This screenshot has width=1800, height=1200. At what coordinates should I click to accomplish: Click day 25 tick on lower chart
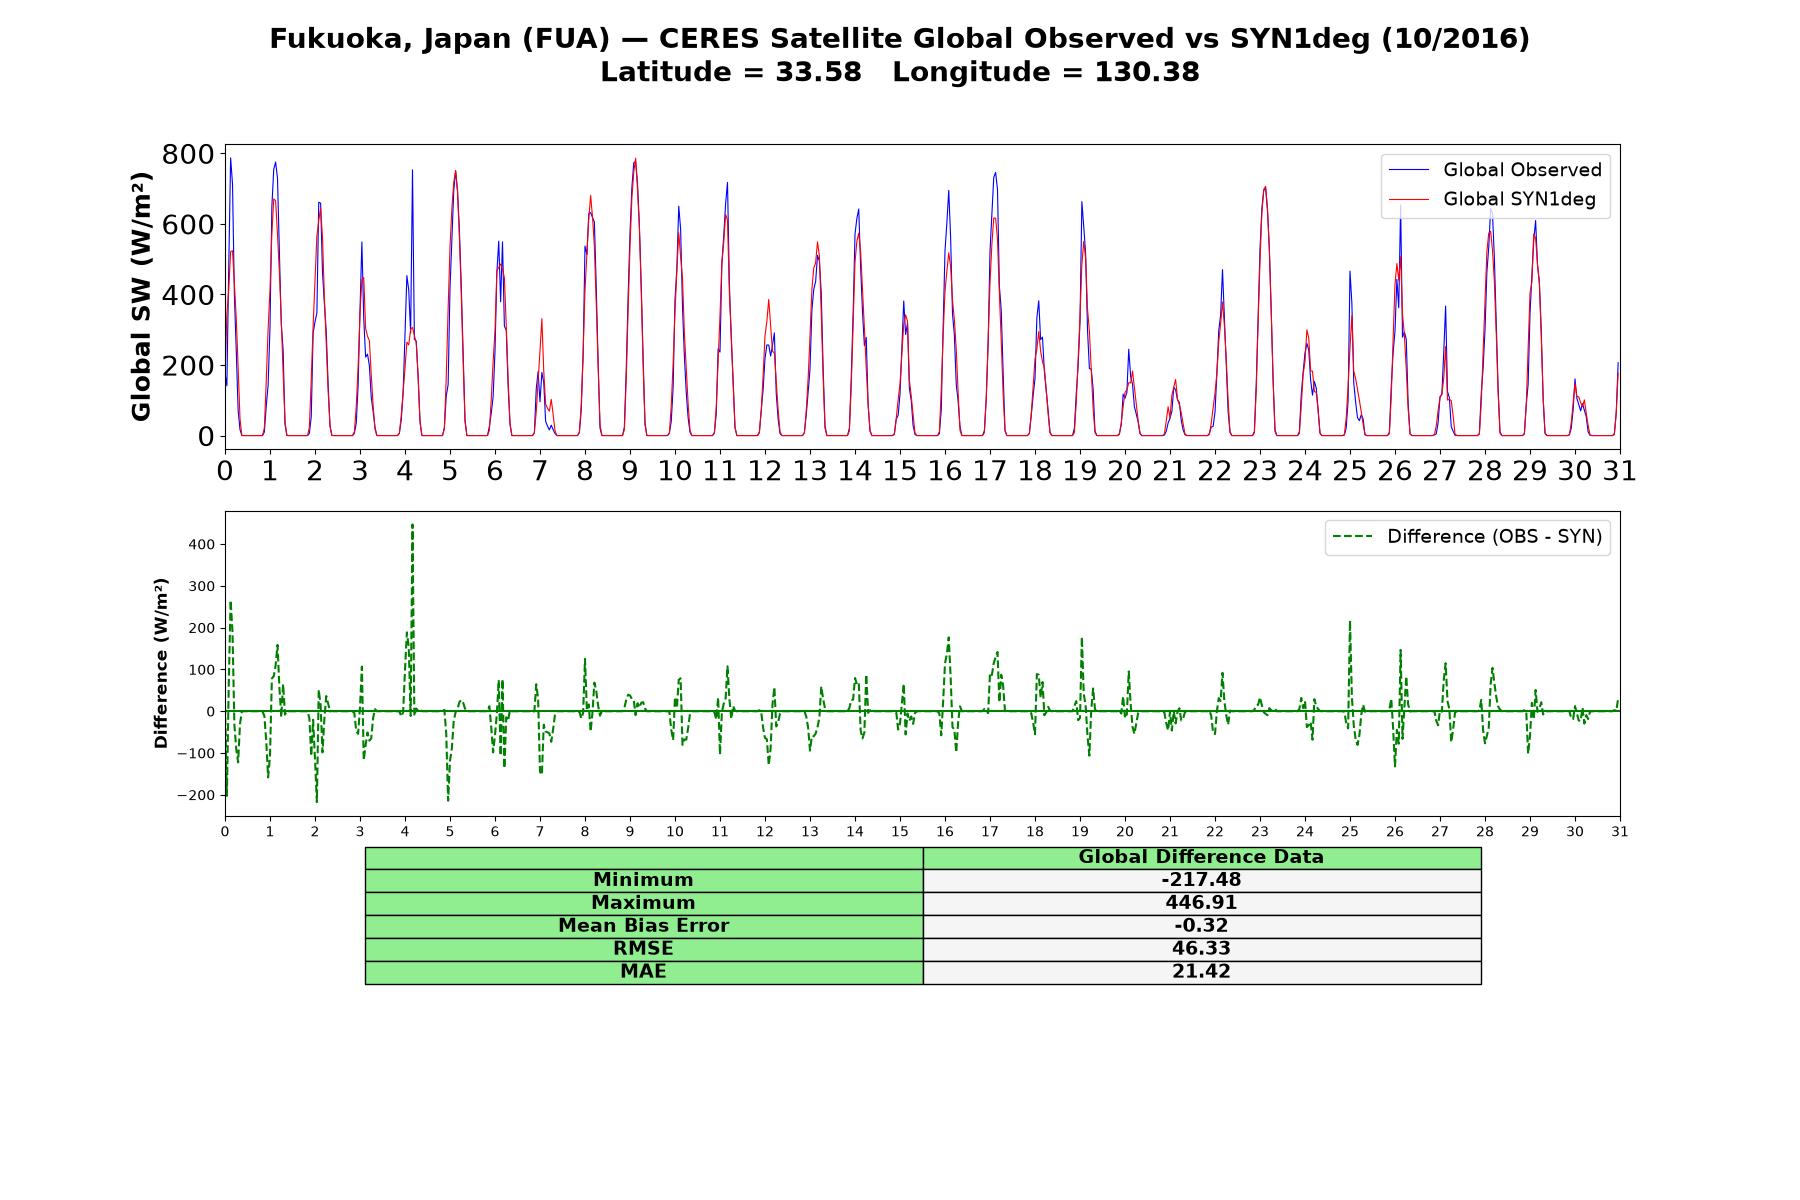(x=1350, y=832)
